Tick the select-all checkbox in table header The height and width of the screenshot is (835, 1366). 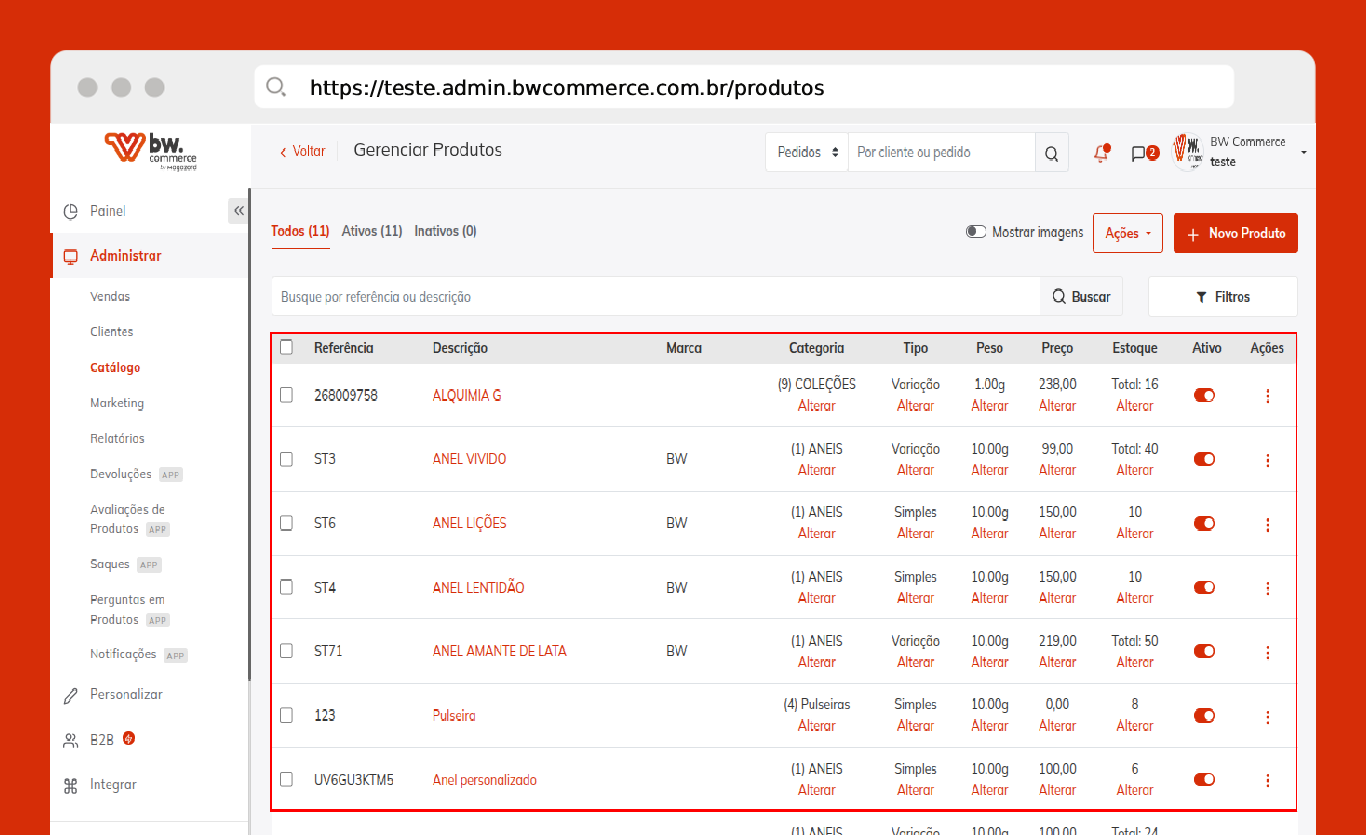[287, 347]
